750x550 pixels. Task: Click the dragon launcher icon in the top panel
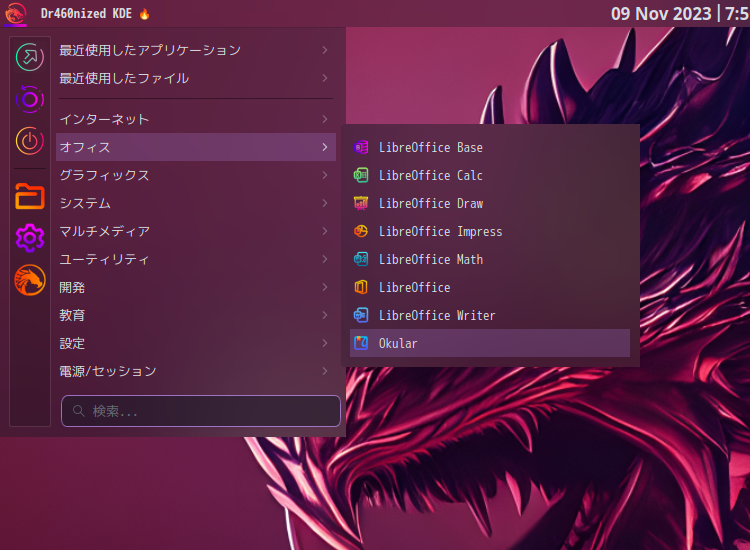point(15,13)
